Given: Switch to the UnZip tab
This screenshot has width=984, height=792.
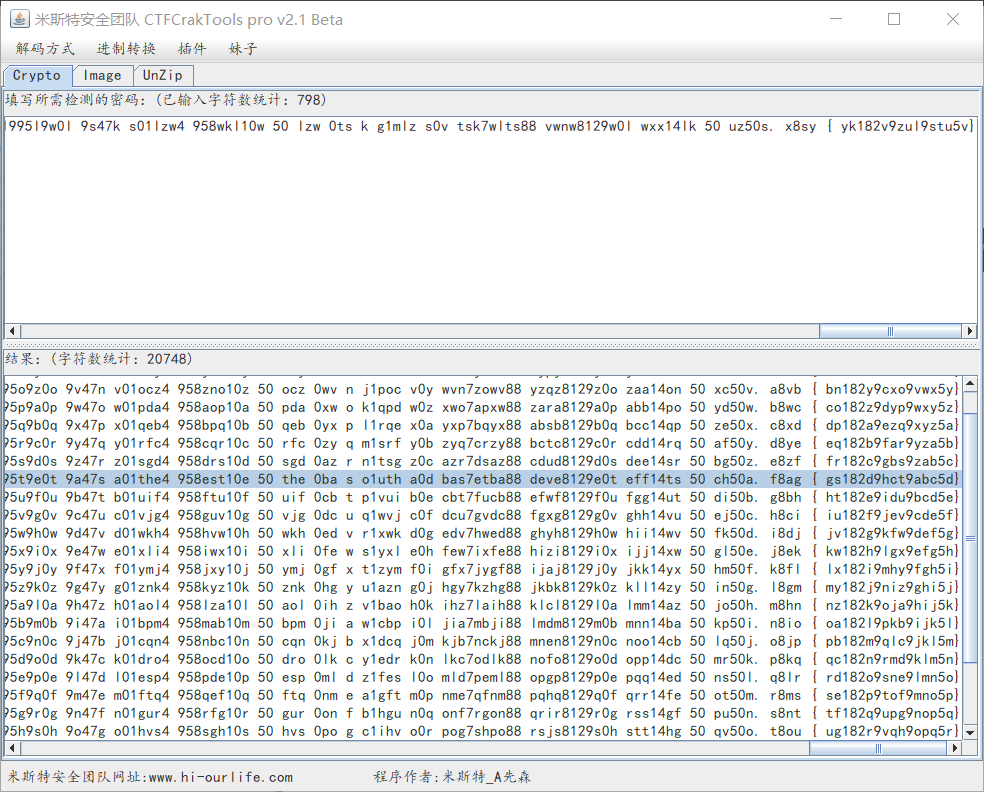Looking at the screenshot, I should [x=163, y=75].
